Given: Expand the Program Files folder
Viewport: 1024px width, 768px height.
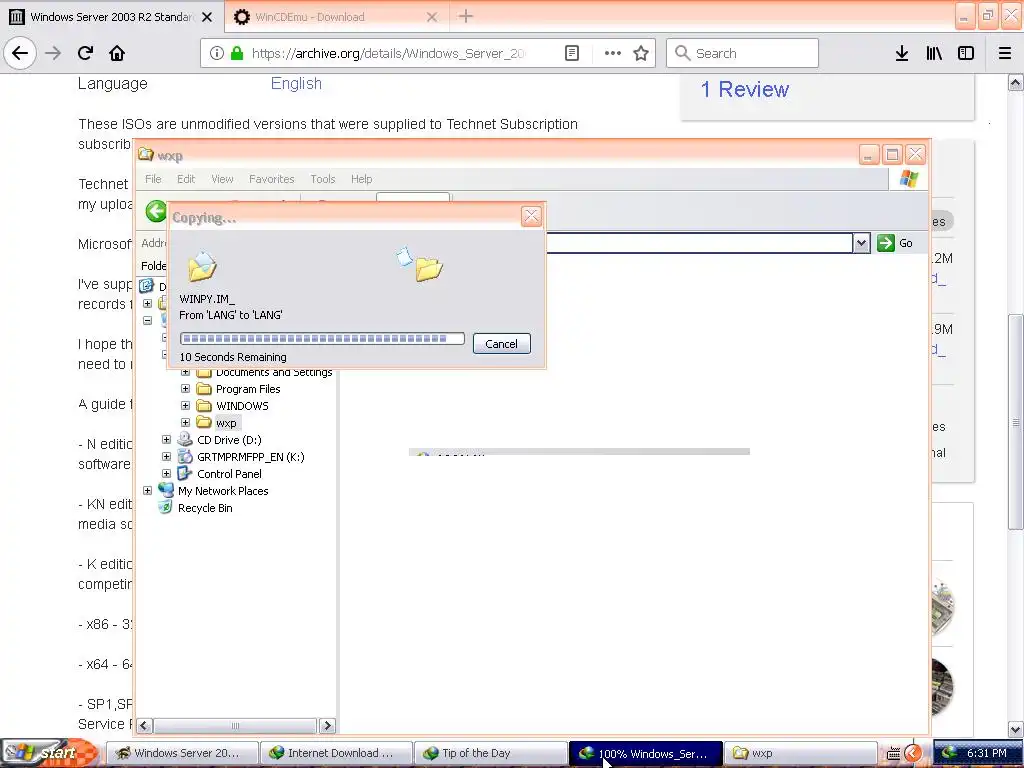Looking at the screenshot, I should click(185, 389).
